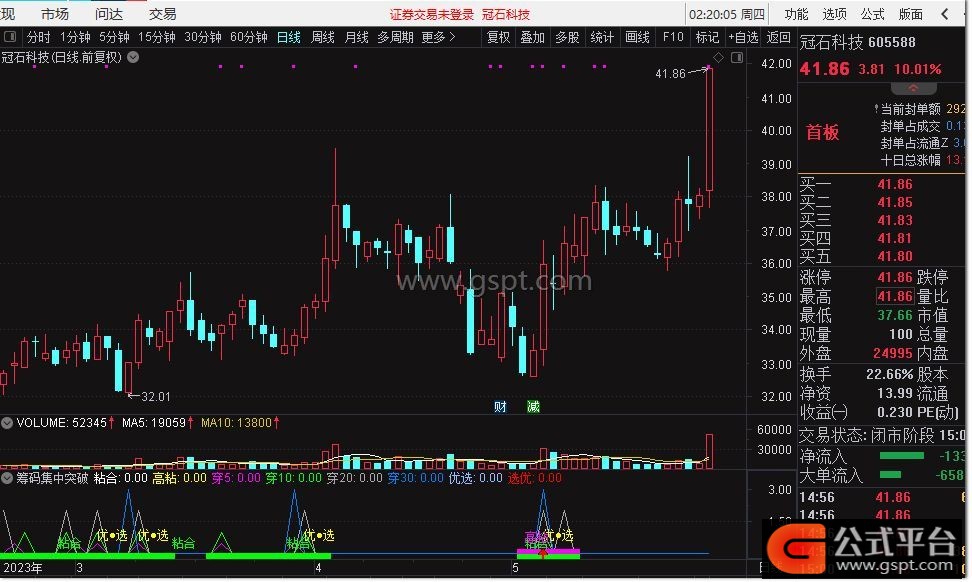The image size is (972, 582).
Task: Collapse the red up-chevron info panel handle
Action: [x=913, y=88]
